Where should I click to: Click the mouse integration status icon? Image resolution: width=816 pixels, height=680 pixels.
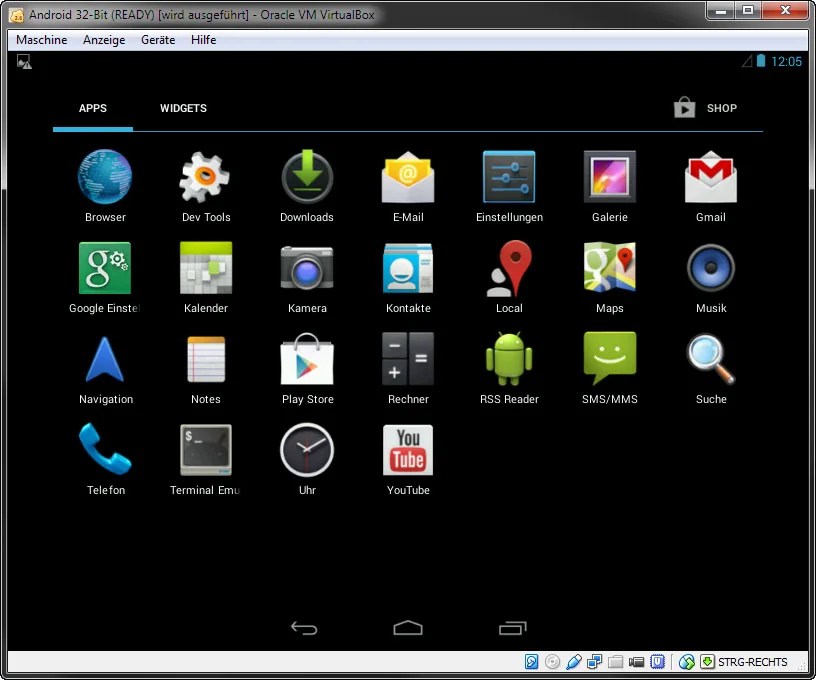pyautogui.click(x=686, y=662)
